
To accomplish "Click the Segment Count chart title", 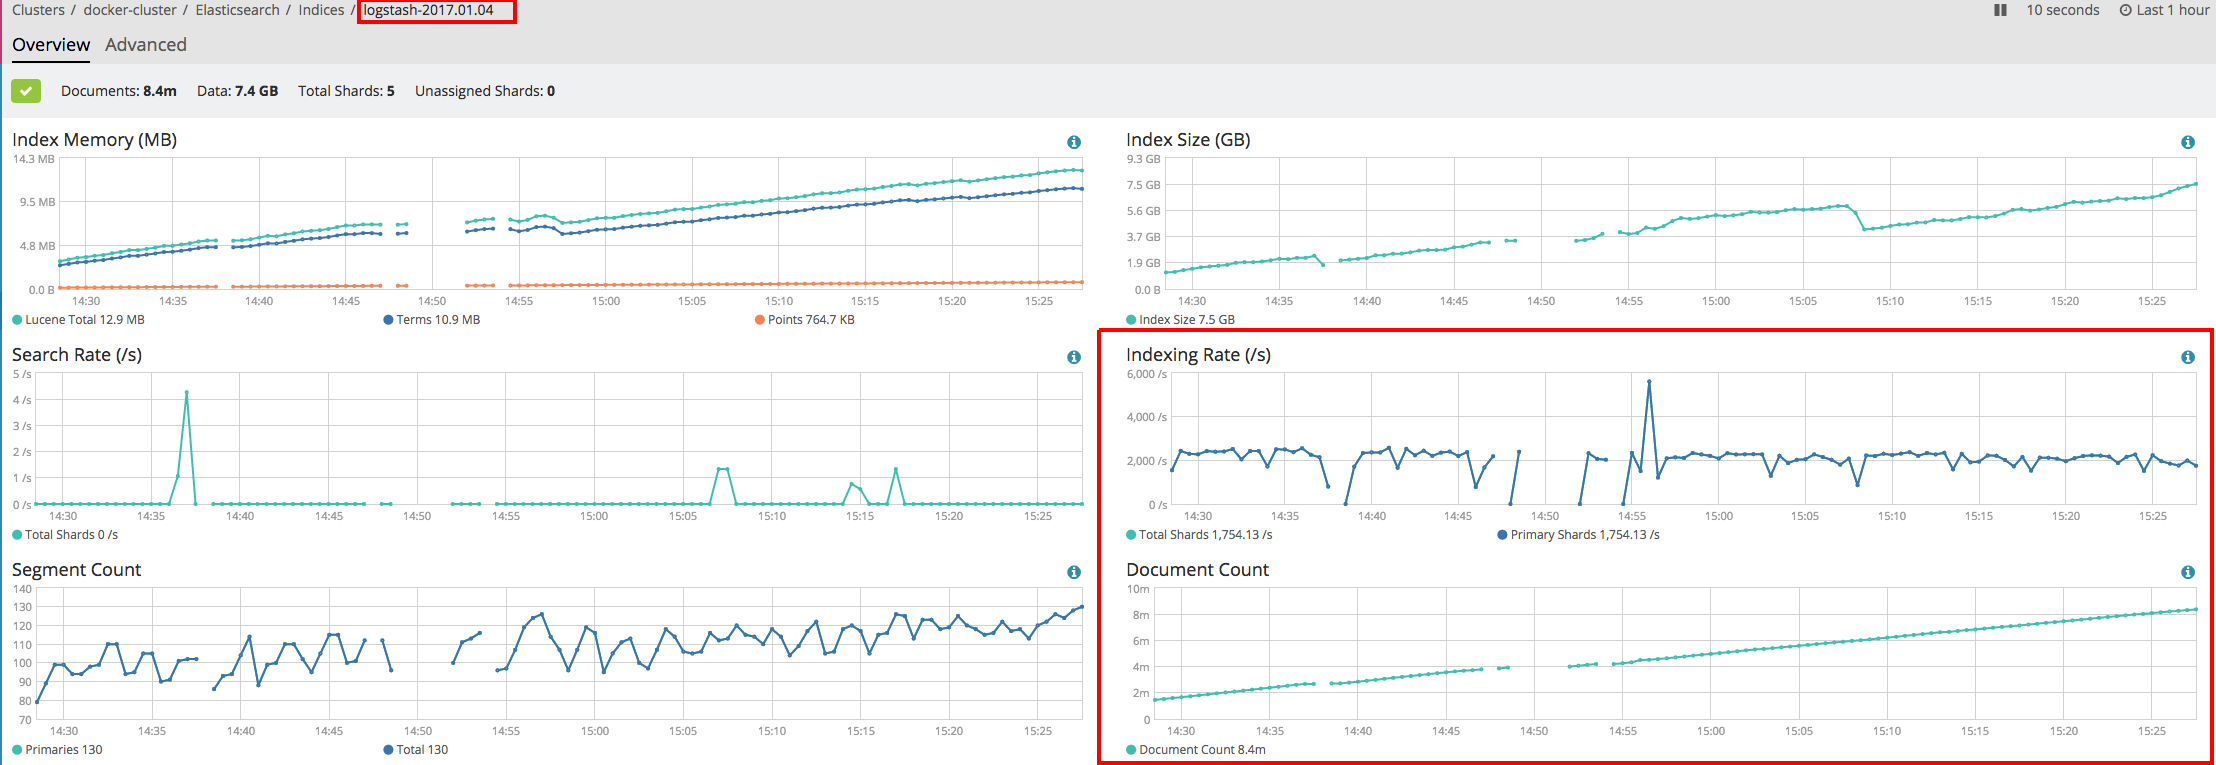I will click(x=76, y=570).
